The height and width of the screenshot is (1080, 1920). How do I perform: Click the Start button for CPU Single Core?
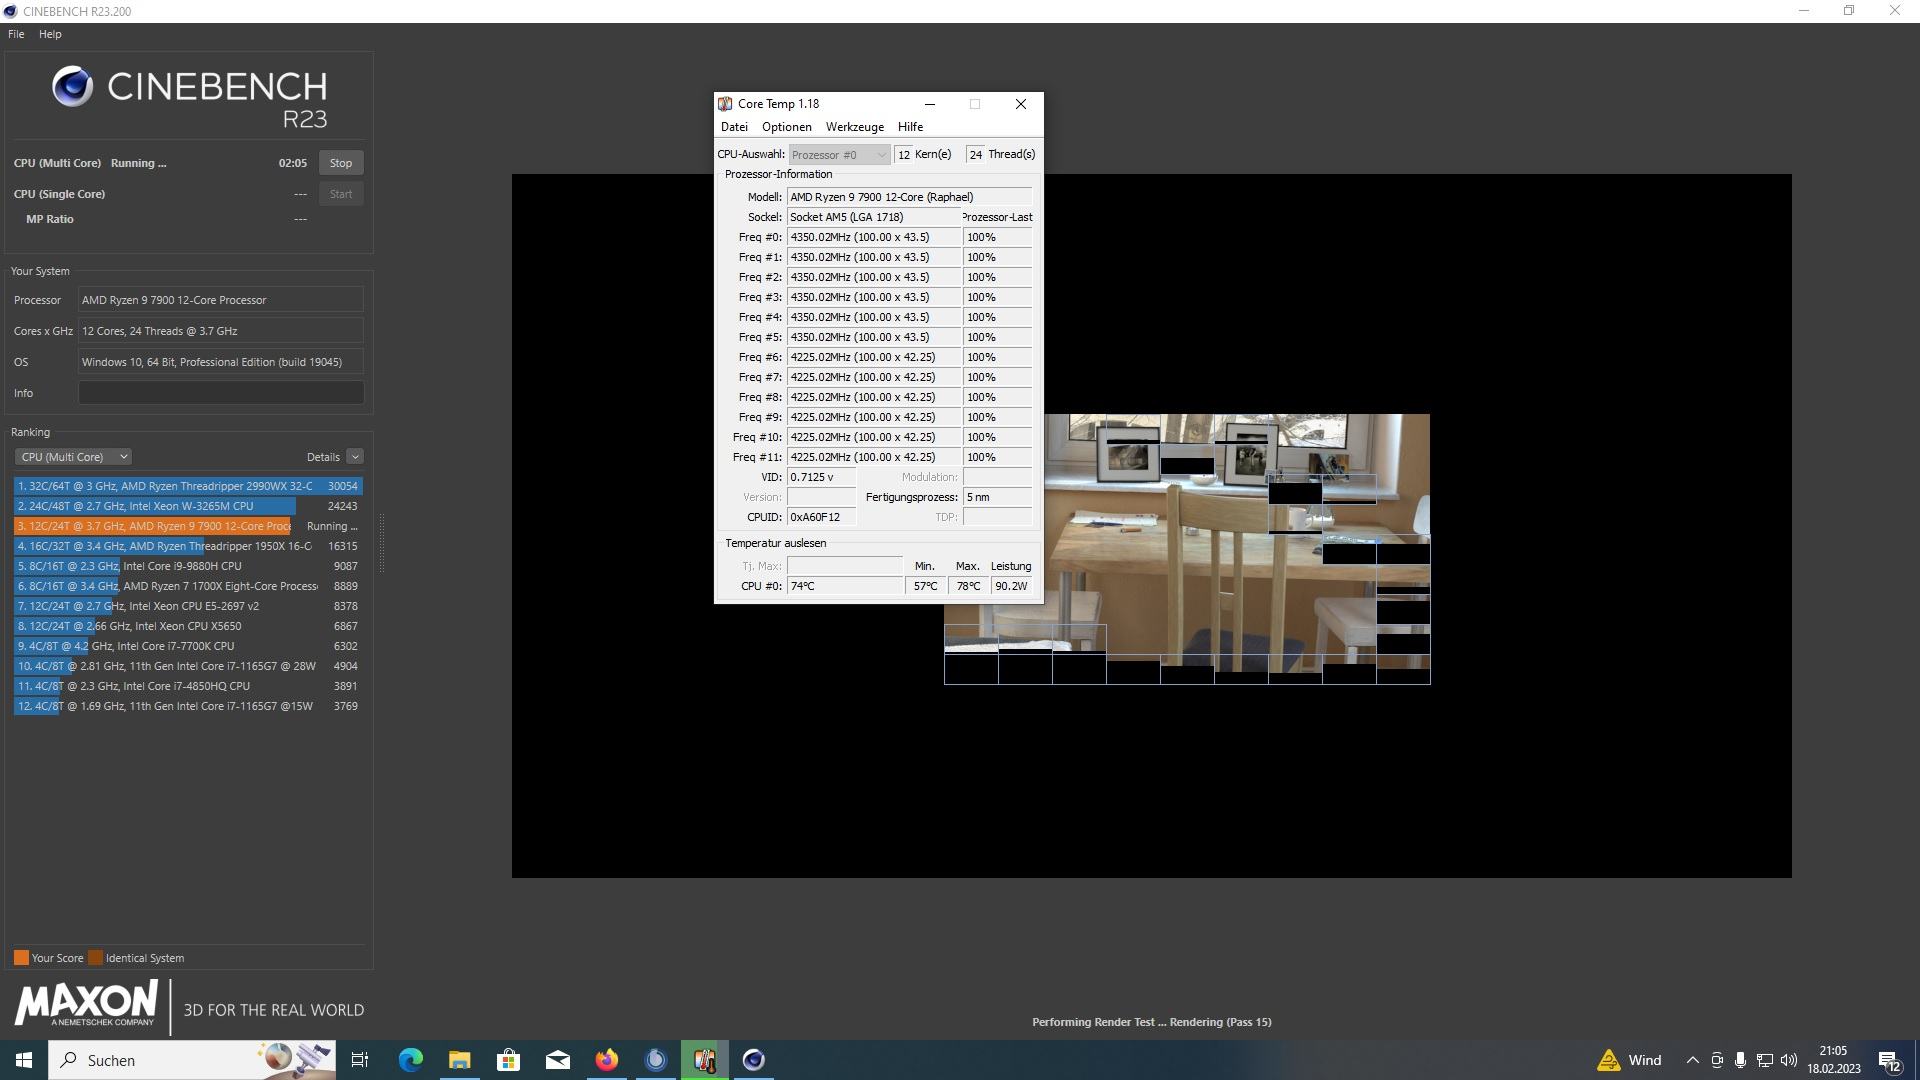click(x=341, y=194)
